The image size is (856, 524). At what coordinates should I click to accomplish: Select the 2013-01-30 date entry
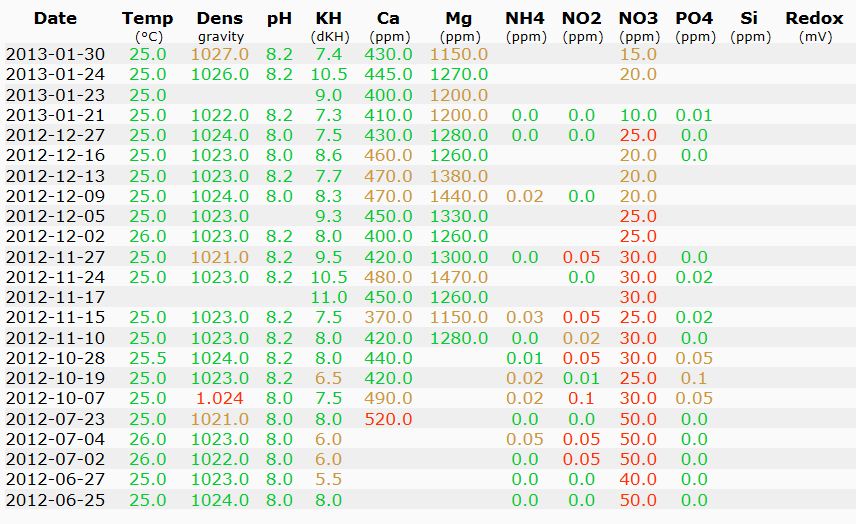click(x=55, y=54)
